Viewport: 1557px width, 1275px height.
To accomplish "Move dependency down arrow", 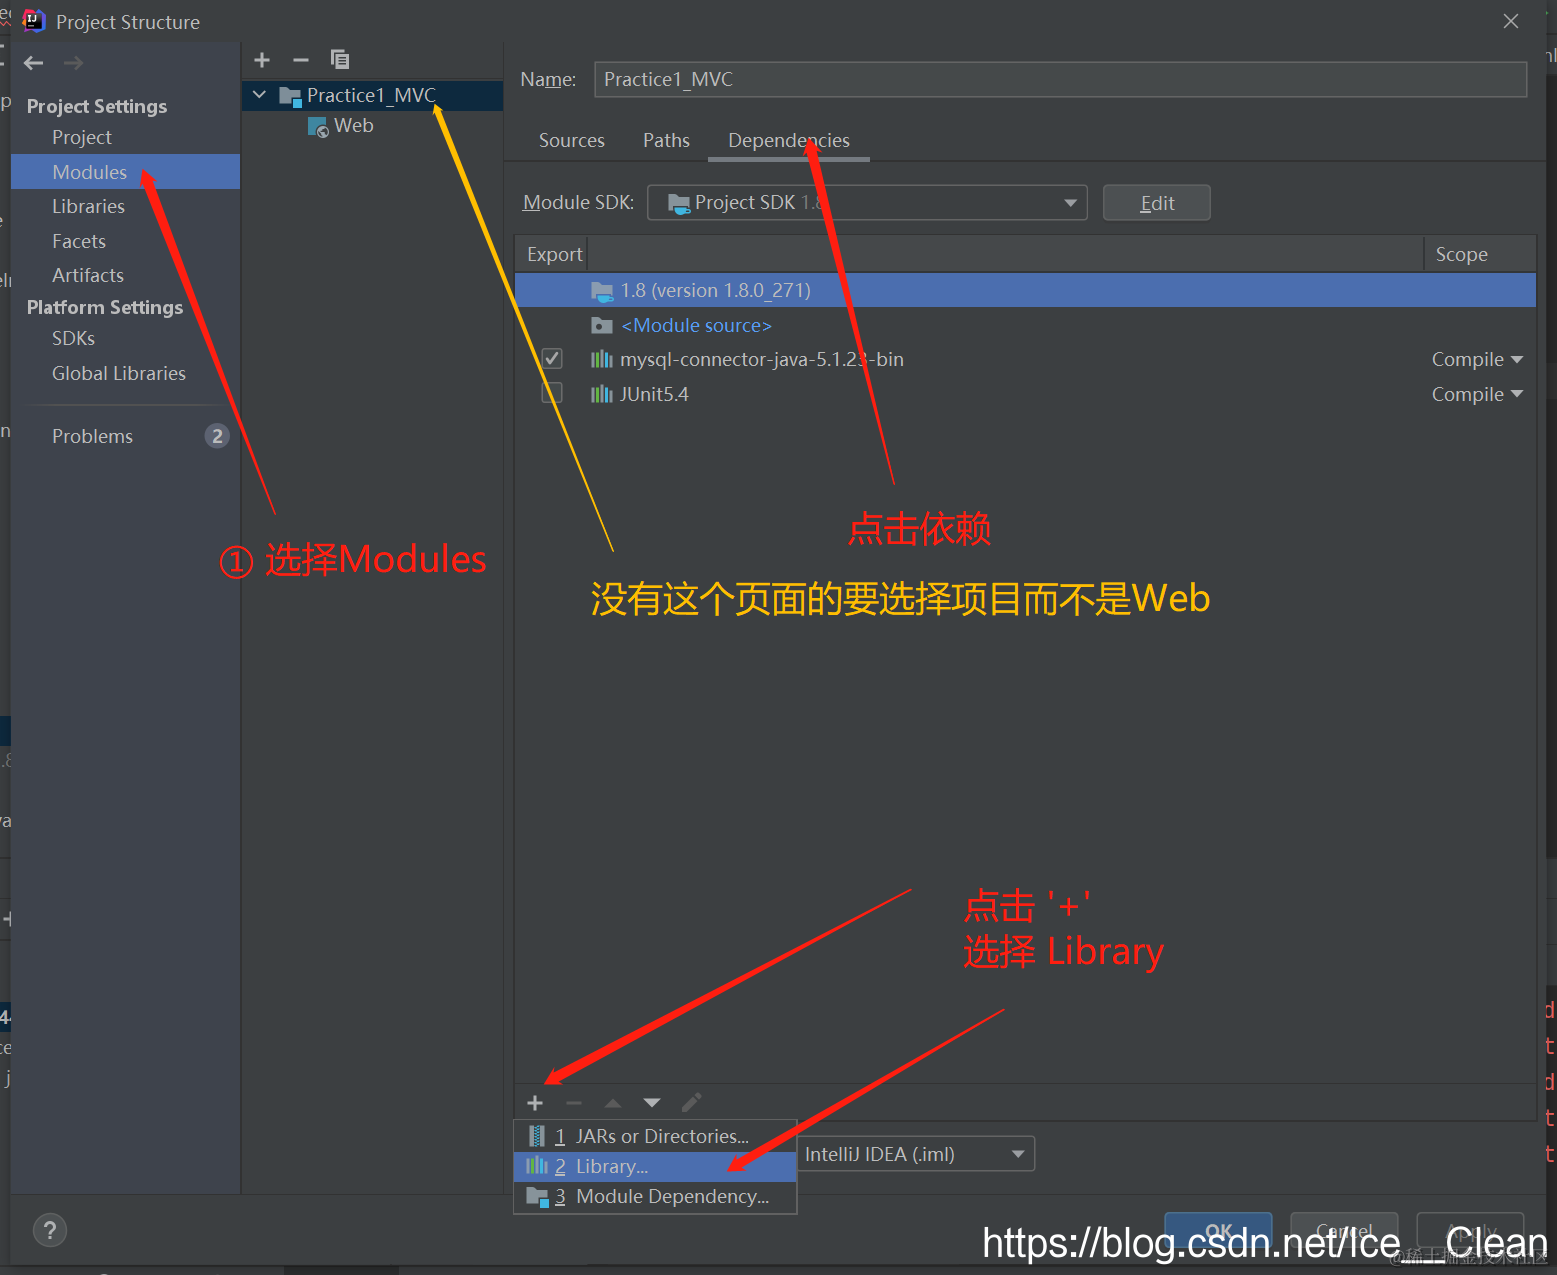I will coord(652,1103).
